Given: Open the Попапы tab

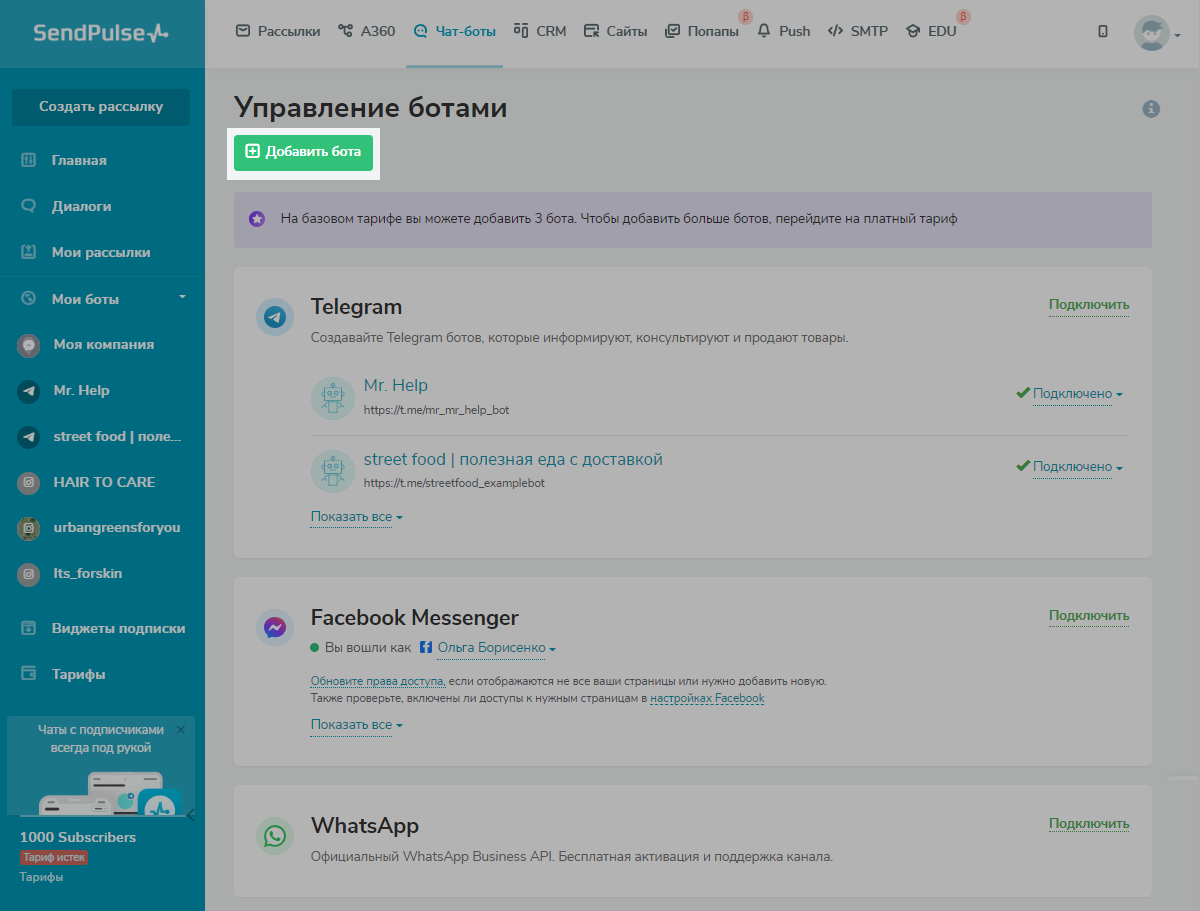Looking at the screenshot, I should (x=702, y=31).
